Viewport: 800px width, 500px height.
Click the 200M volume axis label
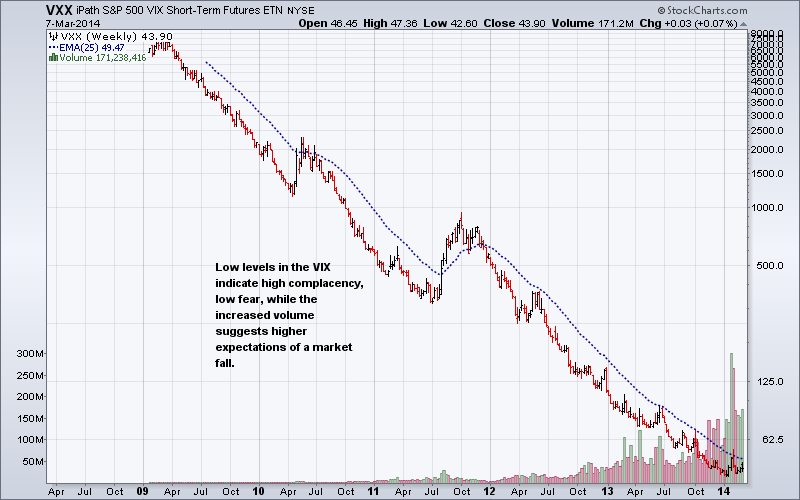pyautogui.click(x=30, y=397)
